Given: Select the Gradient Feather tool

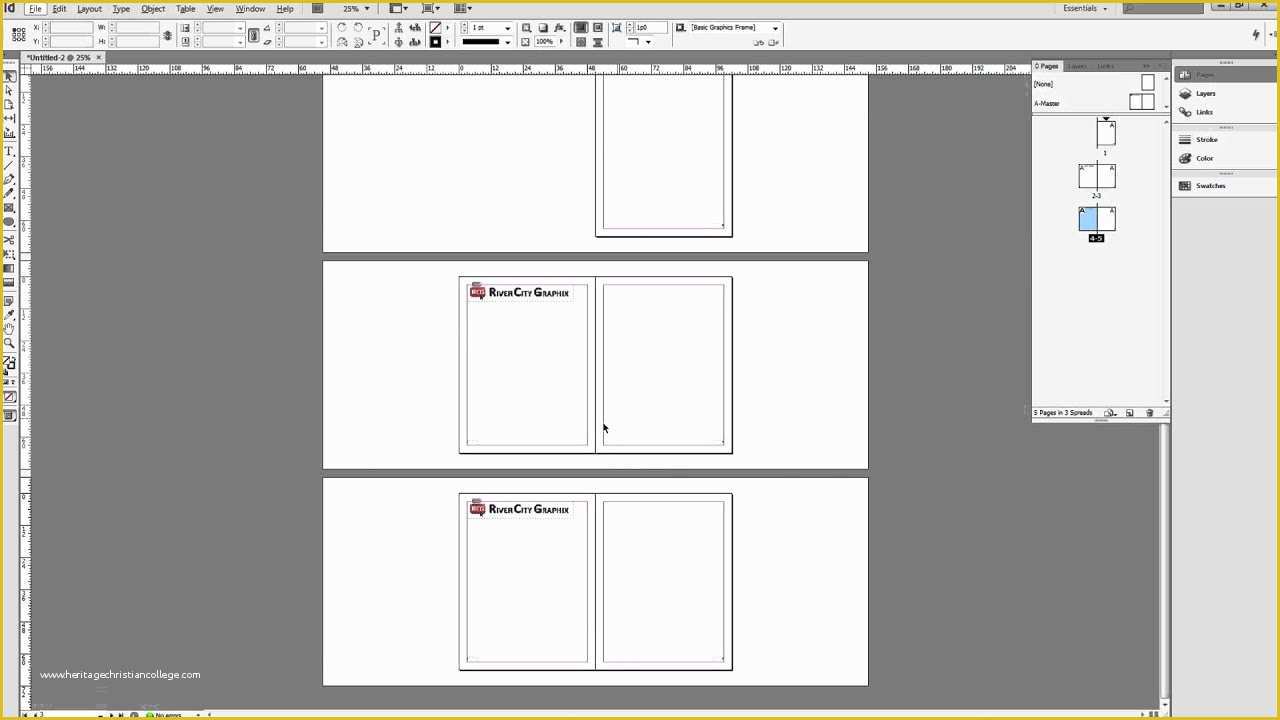Looking at the screenshot, I should [x=9, y=282].
